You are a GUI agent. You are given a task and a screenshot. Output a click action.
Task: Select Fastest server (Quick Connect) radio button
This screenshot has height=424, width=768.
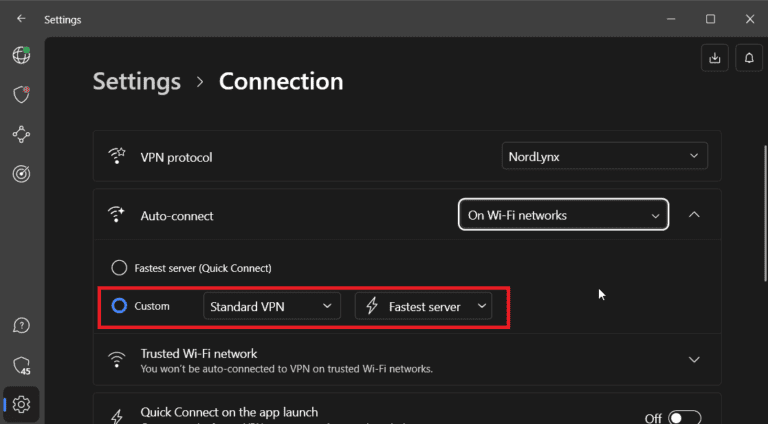(x=119, y=268)
